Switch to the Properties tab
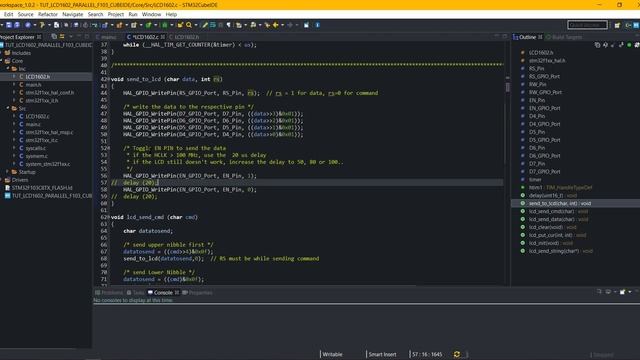This screenshot has height=360, width=640. 198,293
